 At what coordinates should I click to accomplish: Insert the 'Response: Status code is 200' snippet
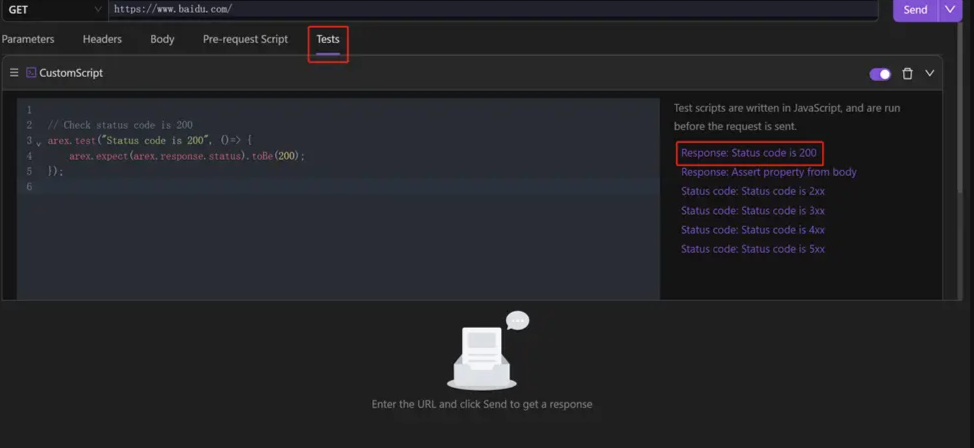tap(748, 153)
